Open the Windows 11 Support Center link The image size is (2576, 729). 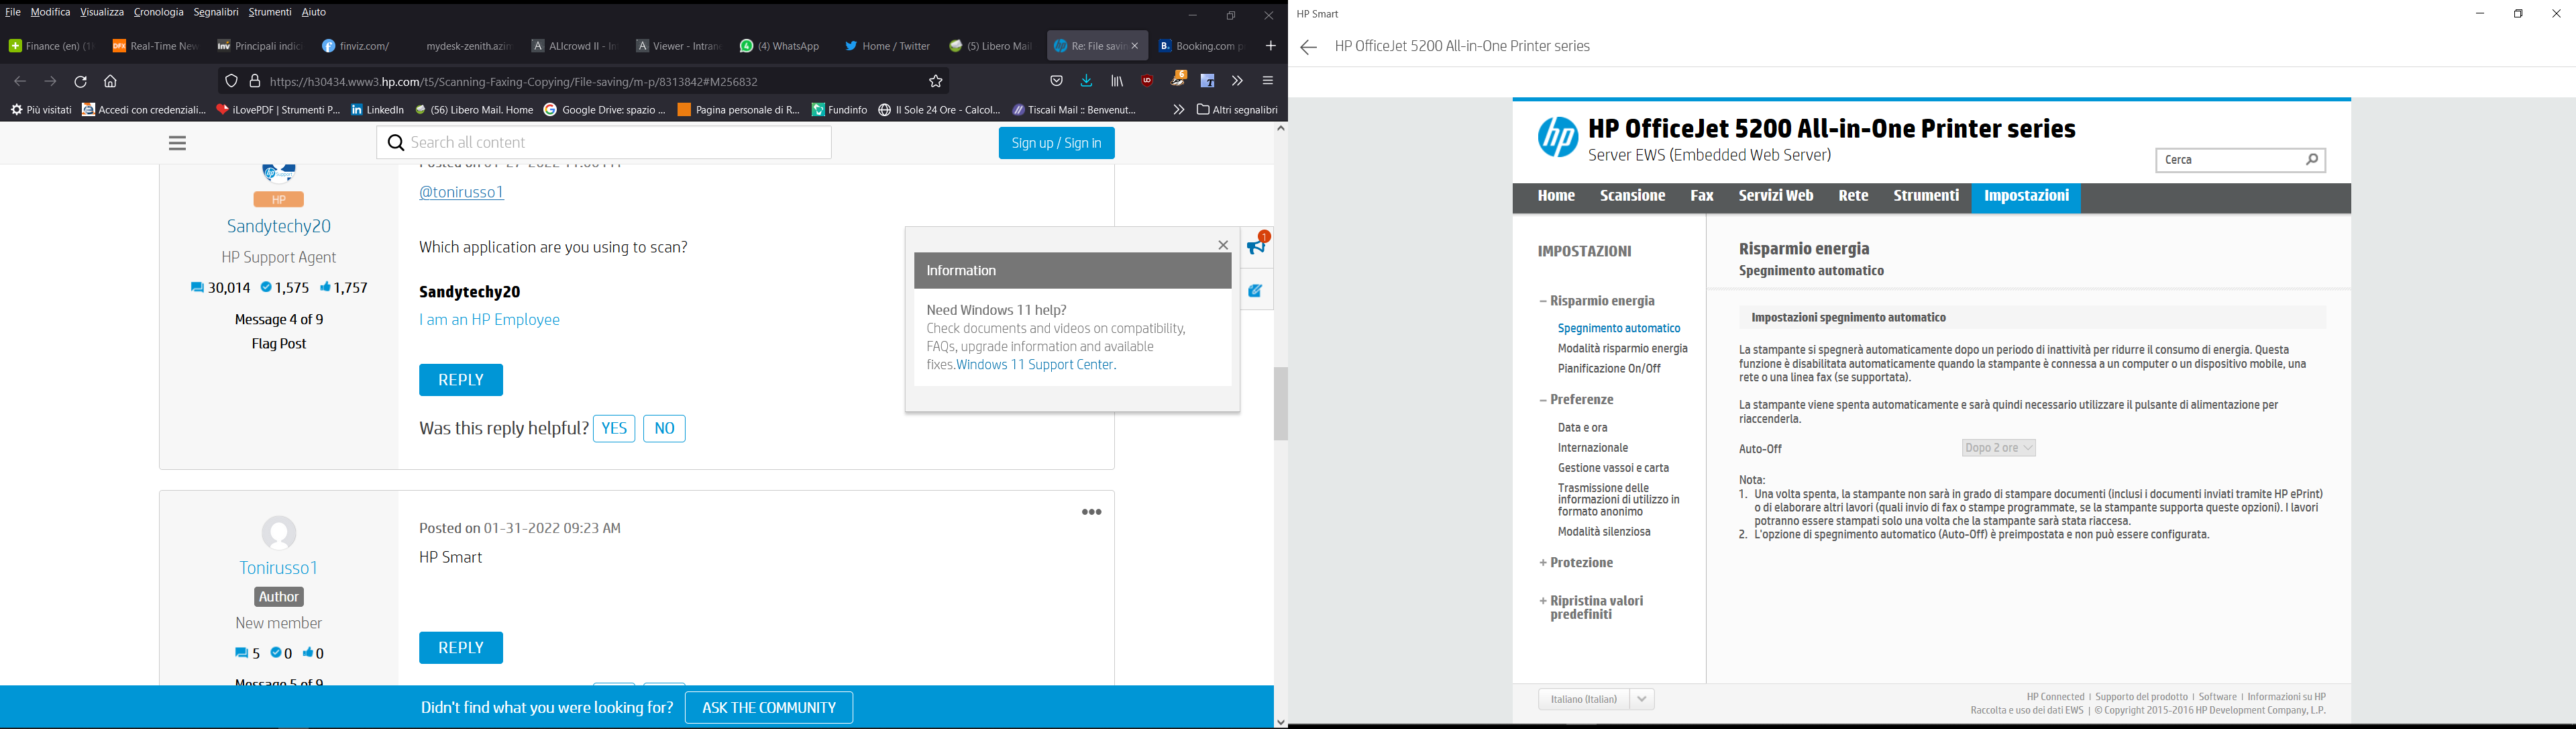(x=1034, y=364)
